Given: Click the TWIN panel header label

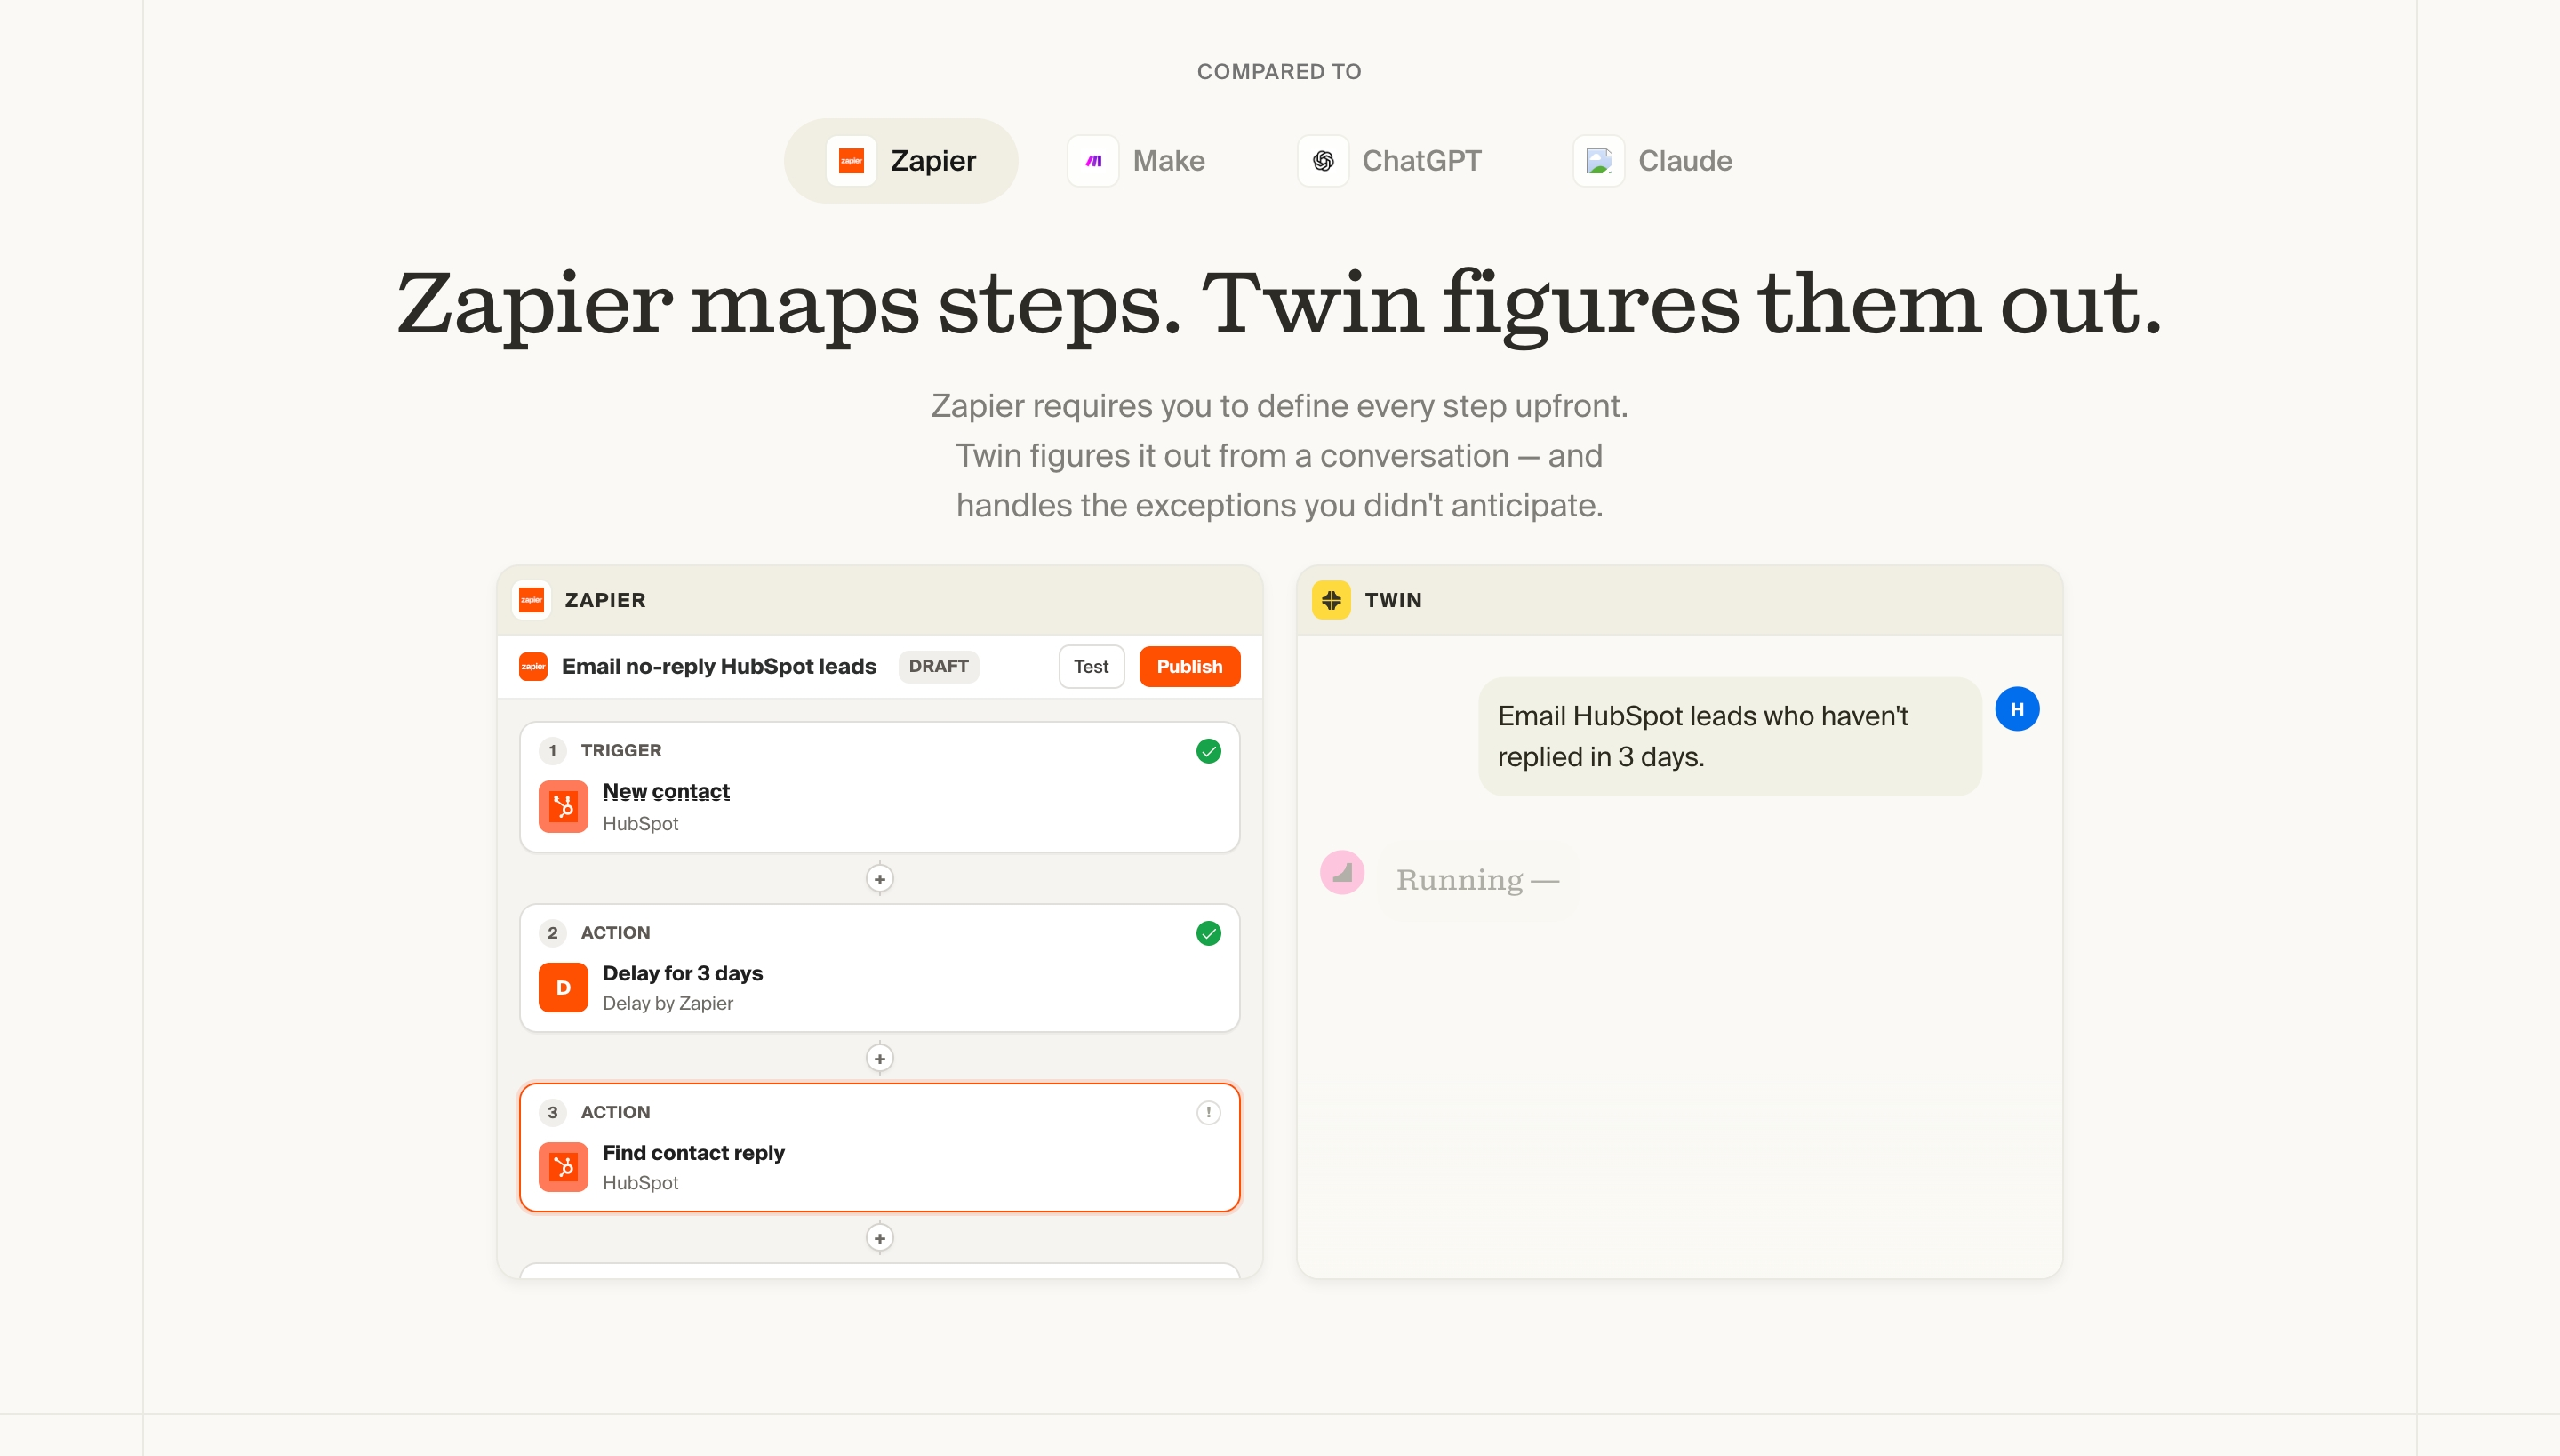Looking at the screenshot, I should (x=1393, y=600).
